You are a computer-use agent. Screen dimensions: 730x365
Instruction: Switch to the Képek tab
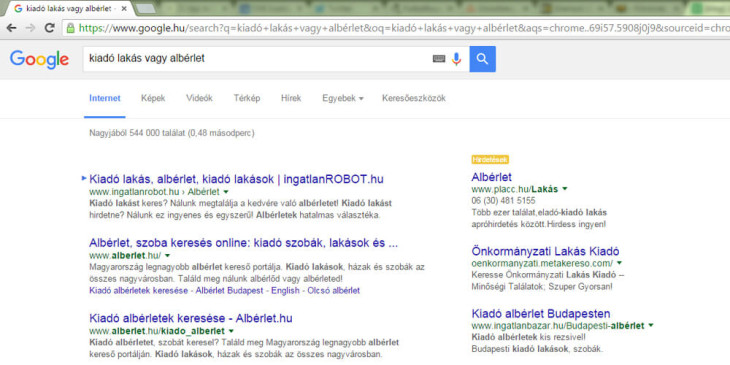point(153,98)
